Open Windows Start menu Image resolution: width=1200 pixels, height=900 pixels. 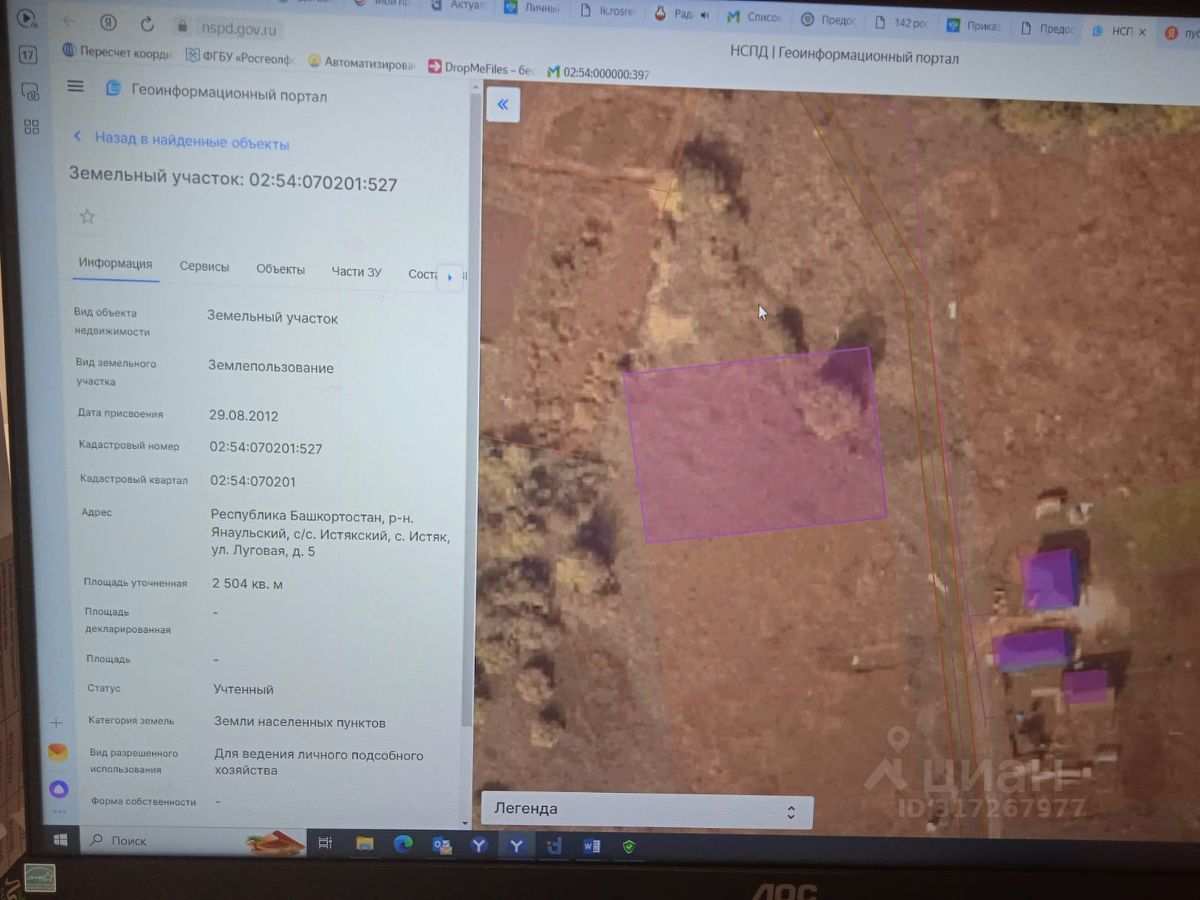tap(61, 838)
